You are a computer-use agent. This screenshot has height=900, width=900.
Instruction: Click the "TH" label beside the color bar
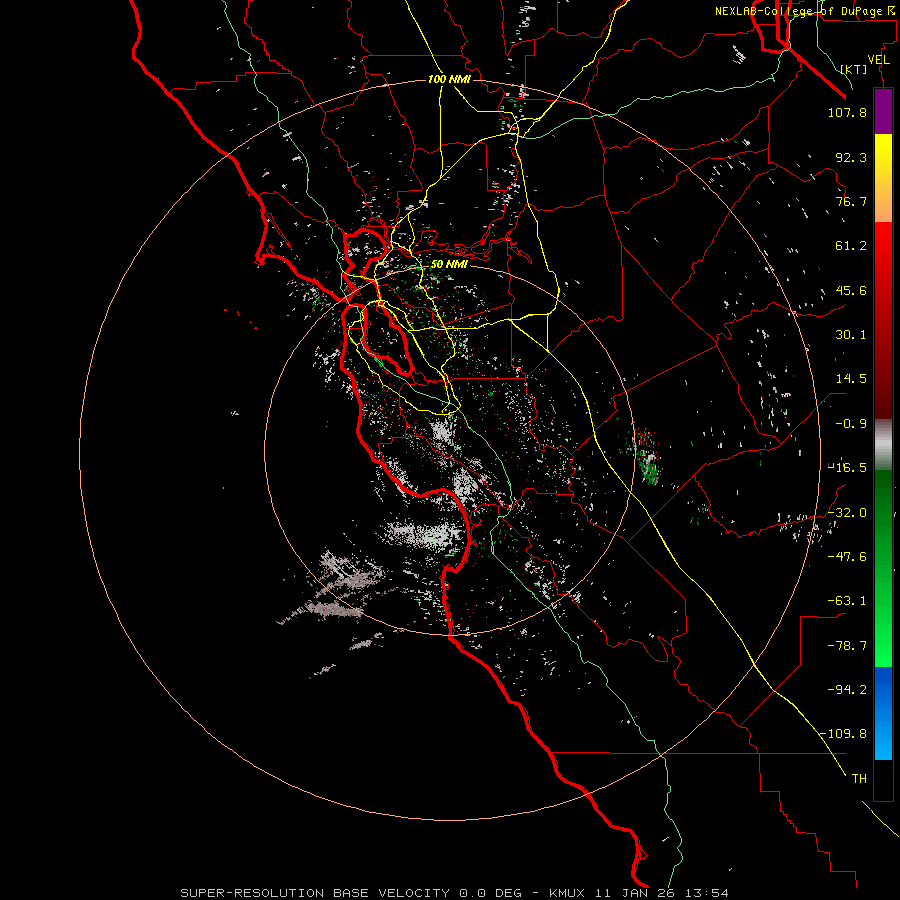pyautogui.click(x=859, y=779)
